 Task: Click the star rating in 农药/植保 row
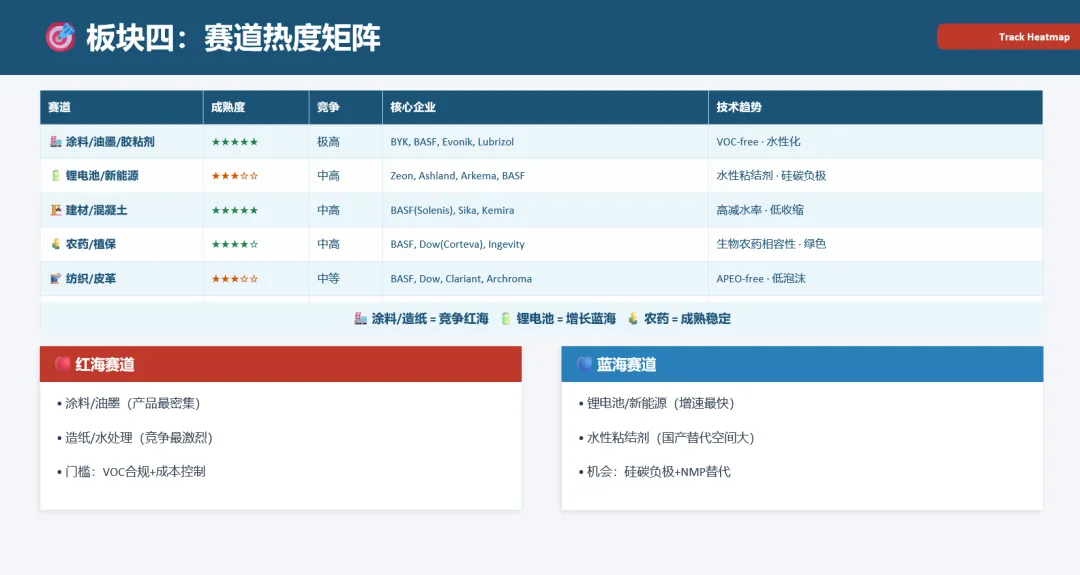pyautogui.click(x=235, y=244)
